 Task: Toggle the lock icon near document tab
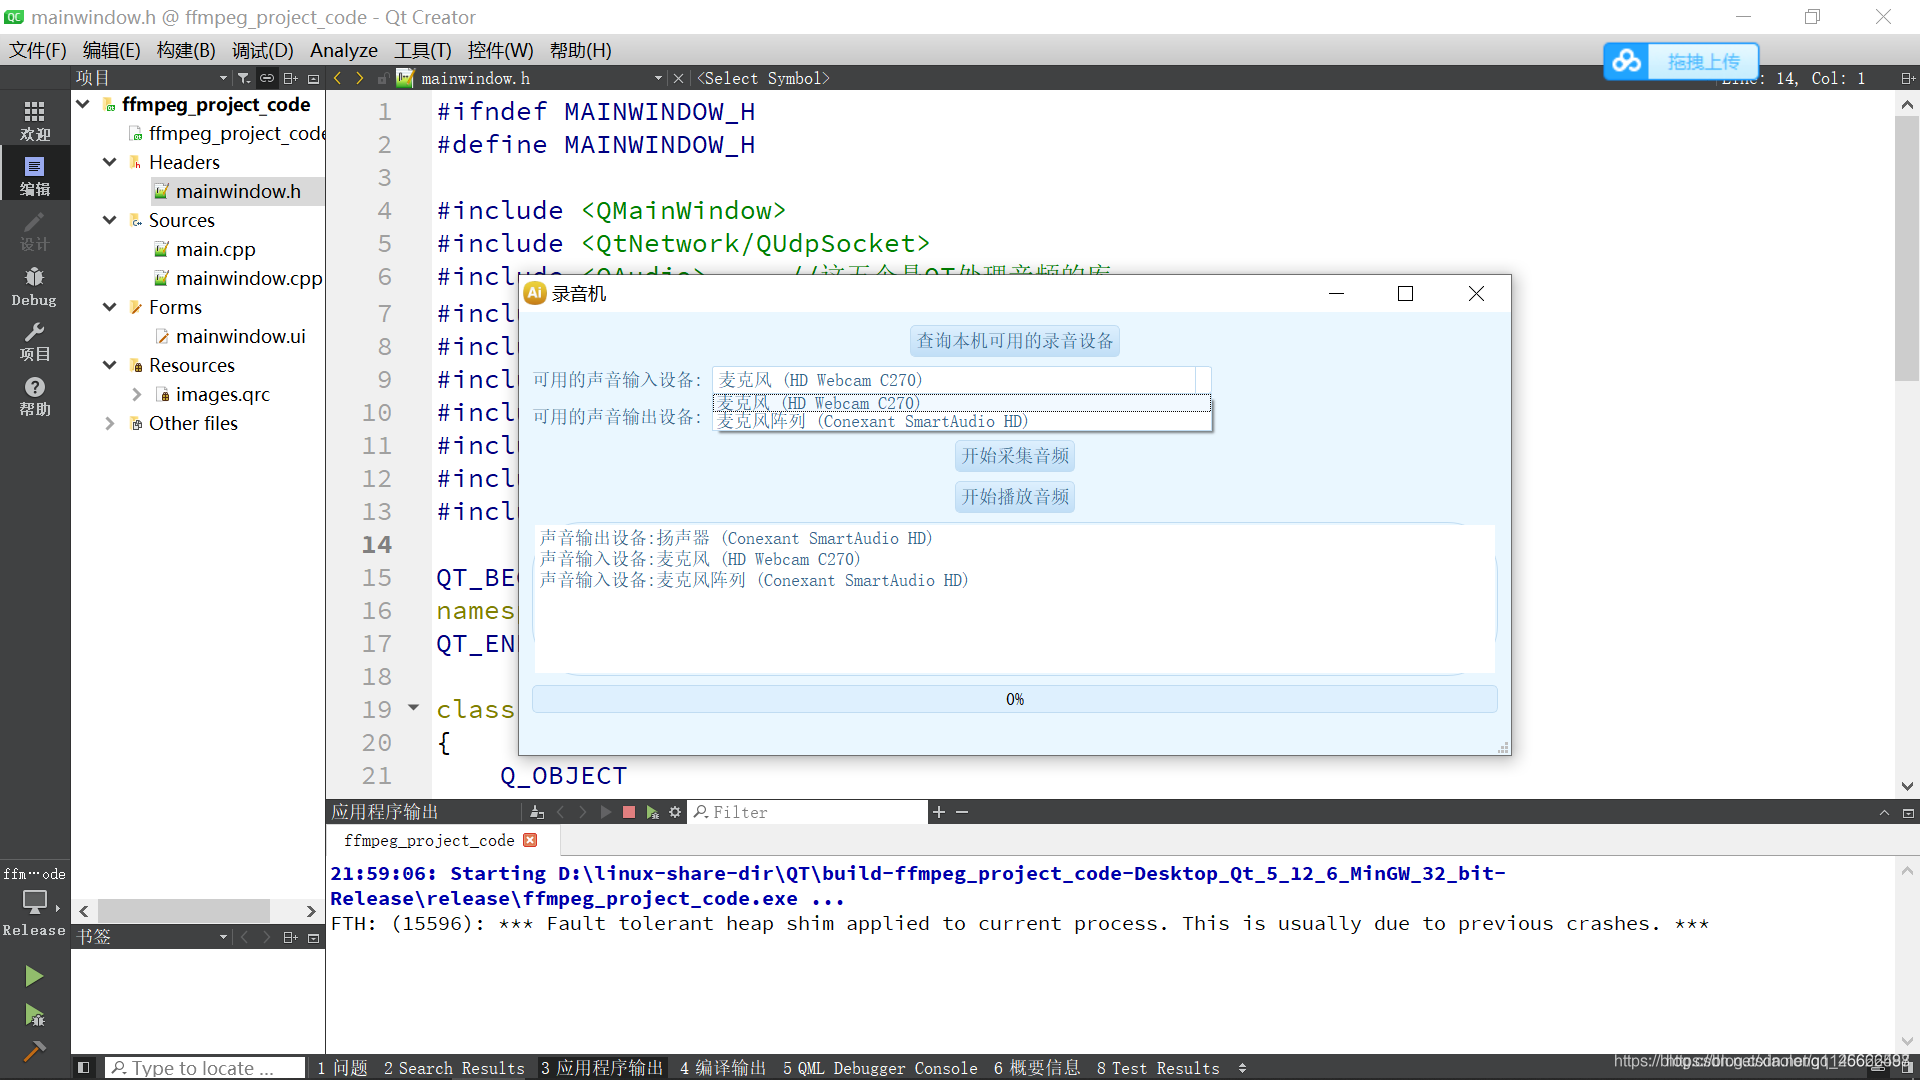coord(383,77)
